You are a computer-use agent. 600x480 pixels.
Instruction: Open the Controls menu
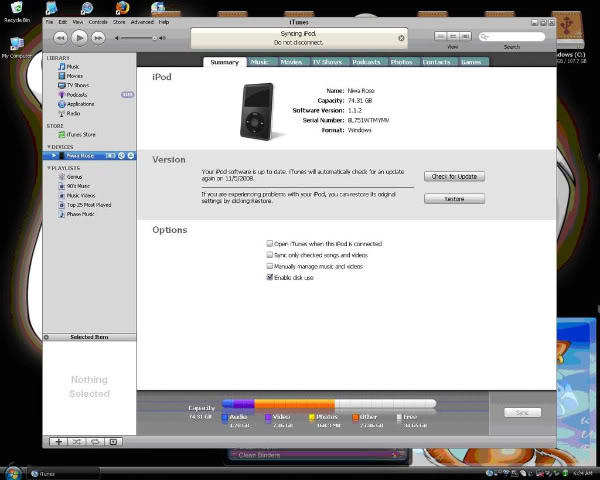point(98,22)
